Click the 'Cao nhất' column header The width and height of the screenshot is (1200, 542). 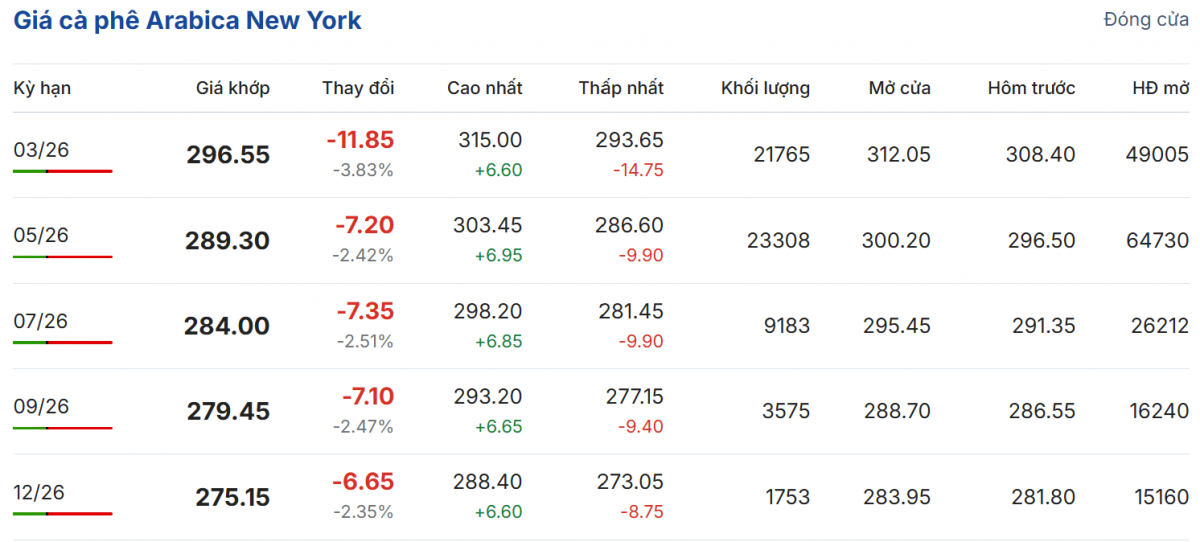coord(484,88)
